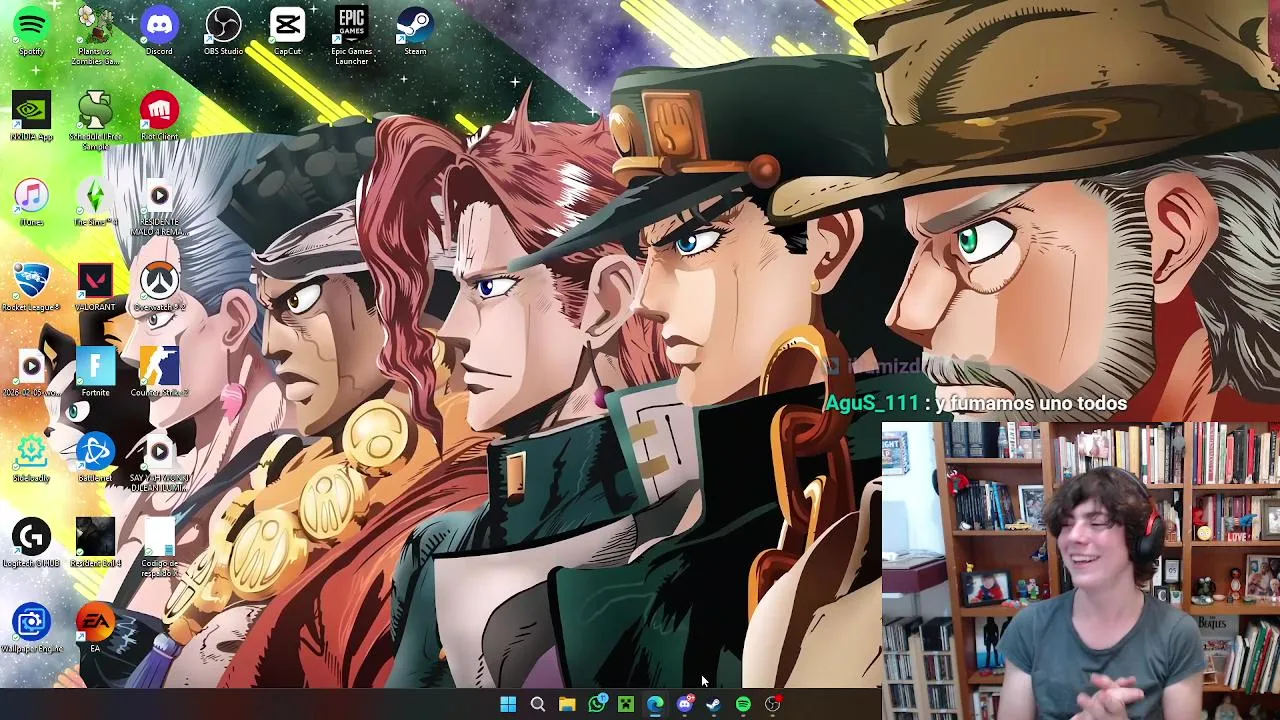The image size is (1280, 720).
Task: Switch to Spotify in the taskbar
Action: coord(743,705)
